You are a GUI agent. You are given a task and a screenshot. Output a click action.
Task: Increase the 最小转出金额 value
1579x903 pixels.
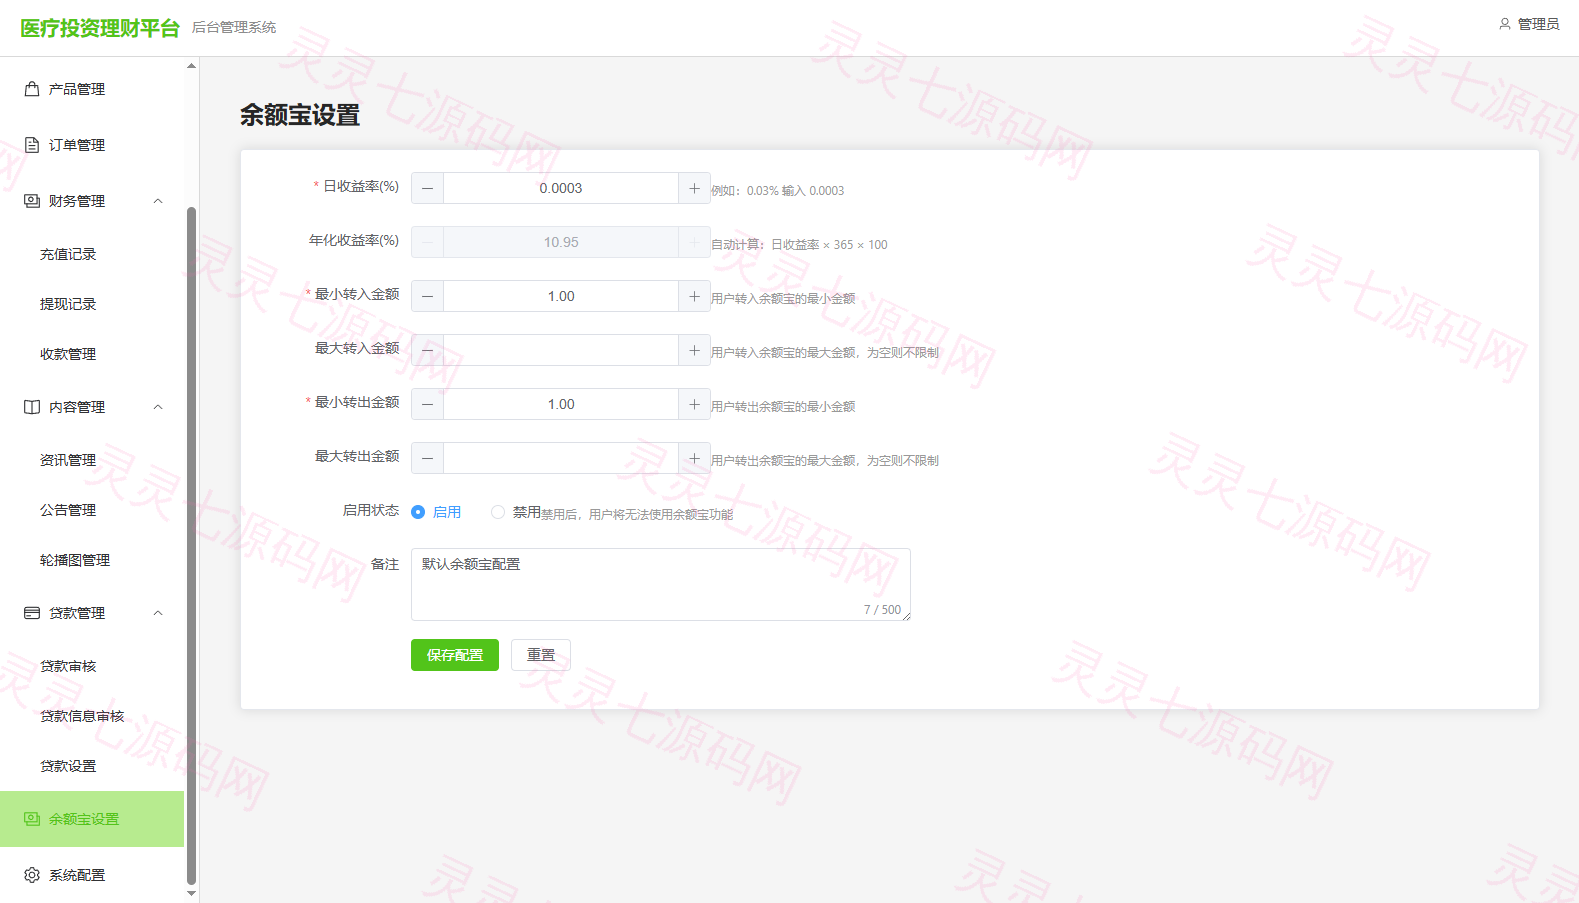point(694,404)
